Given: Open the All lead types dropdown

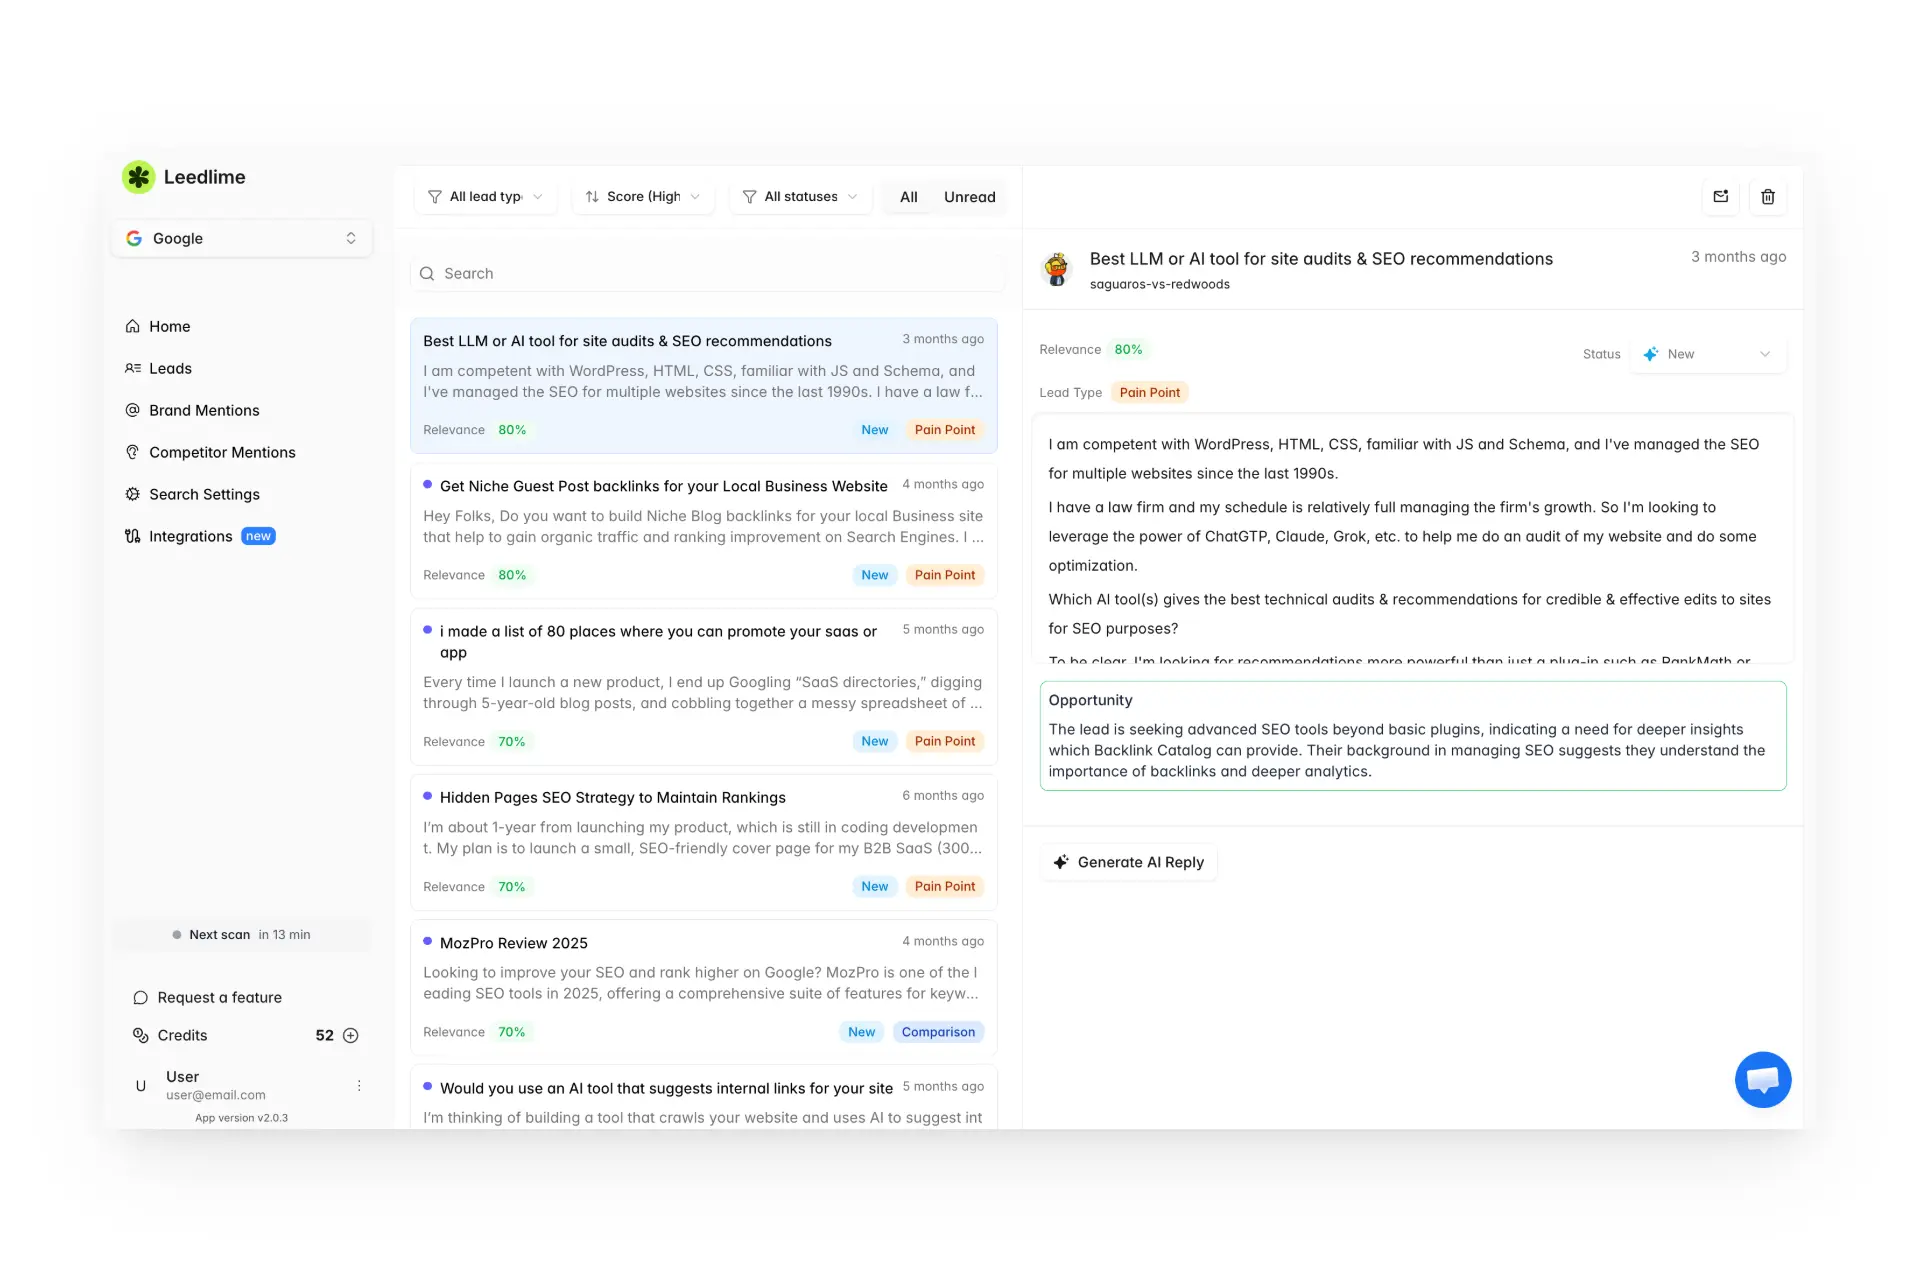Looking at the screenshot, I should coord(486,197).
